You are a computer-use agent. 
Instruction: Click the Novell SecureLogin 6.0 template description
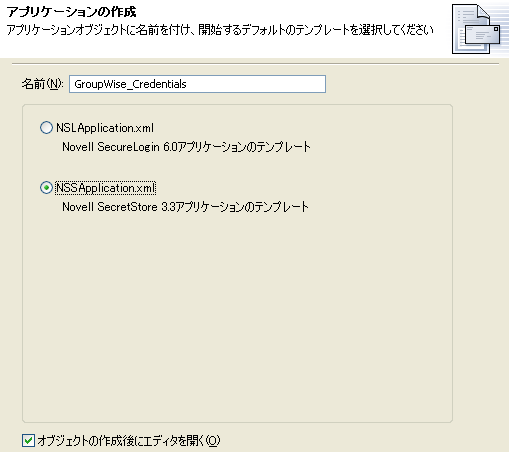tap(186, 147)
